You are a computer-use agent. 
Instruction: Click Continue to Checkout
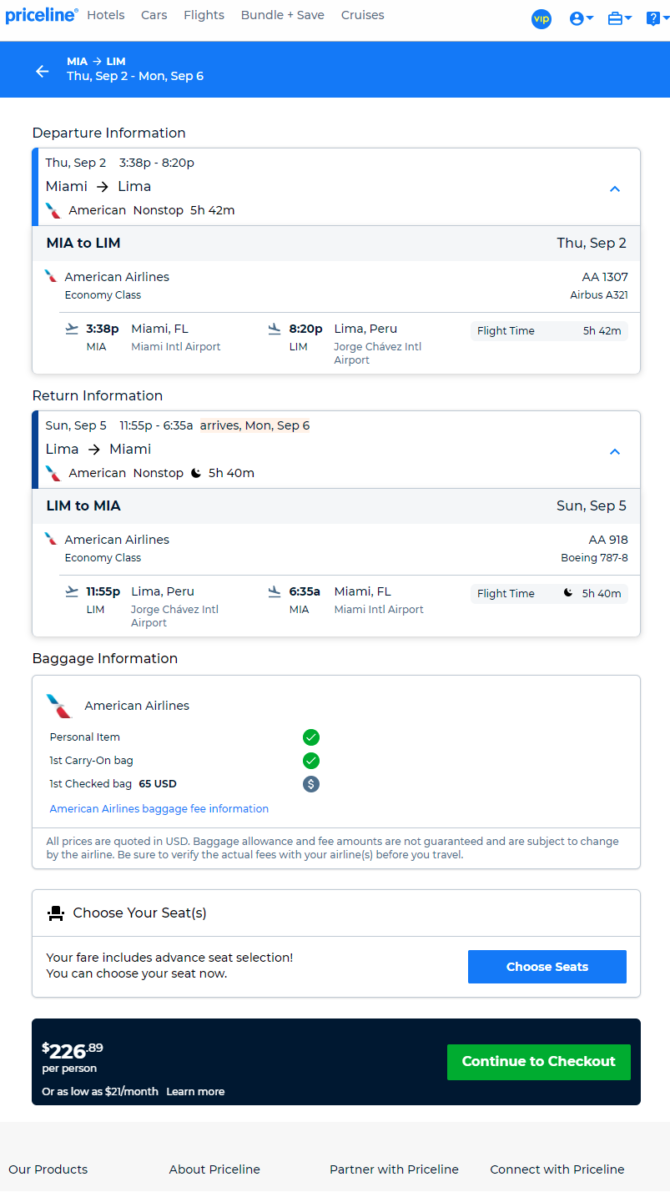[x=538, y=1062]
